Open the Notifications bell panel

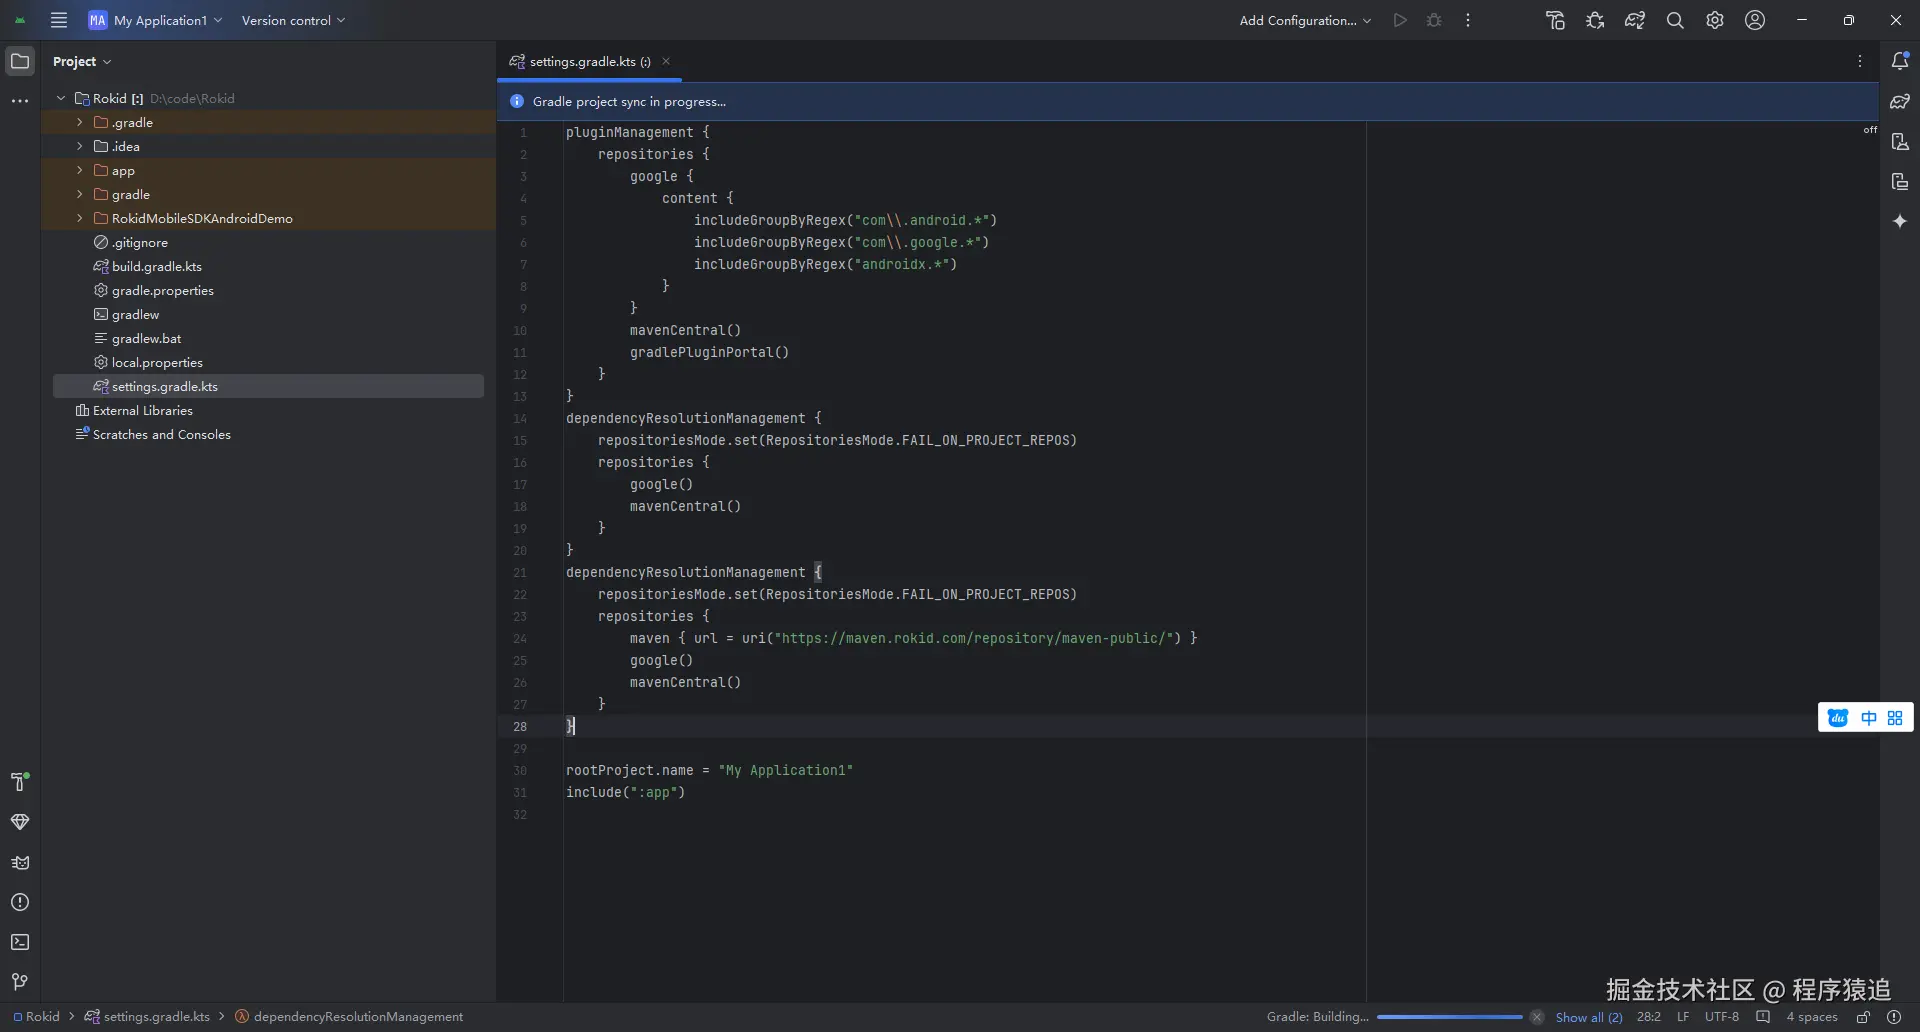point(1900,61)
